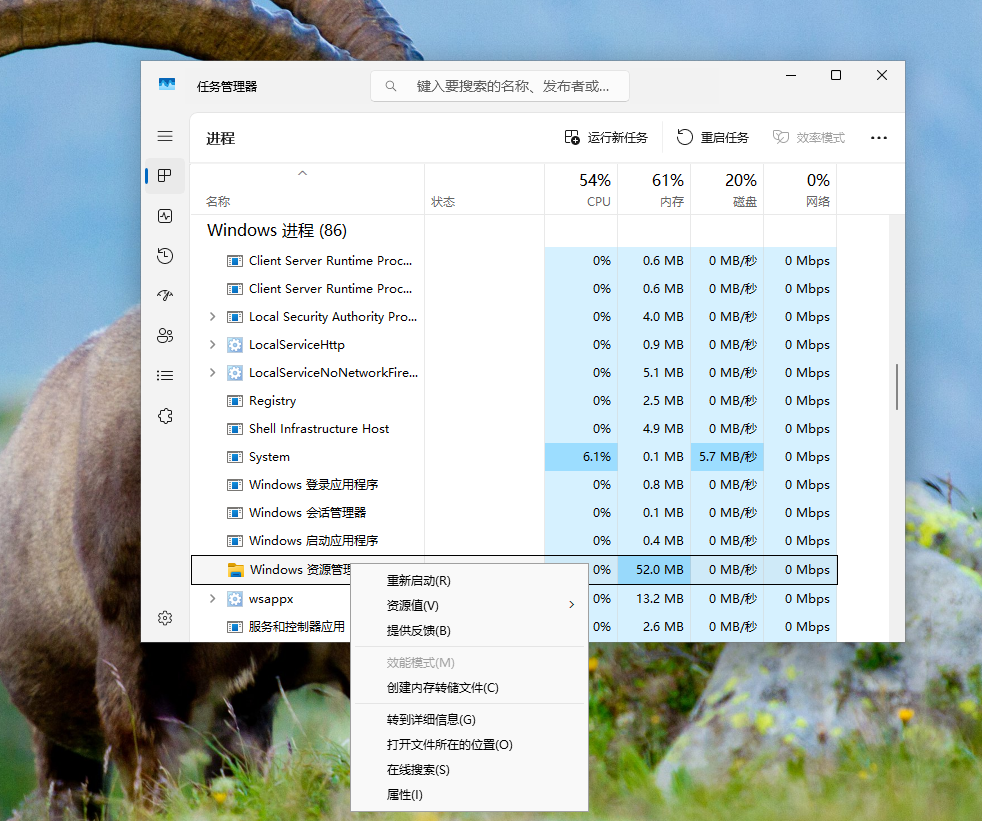Select the Processes sidebar icon

tap(165, 176)
